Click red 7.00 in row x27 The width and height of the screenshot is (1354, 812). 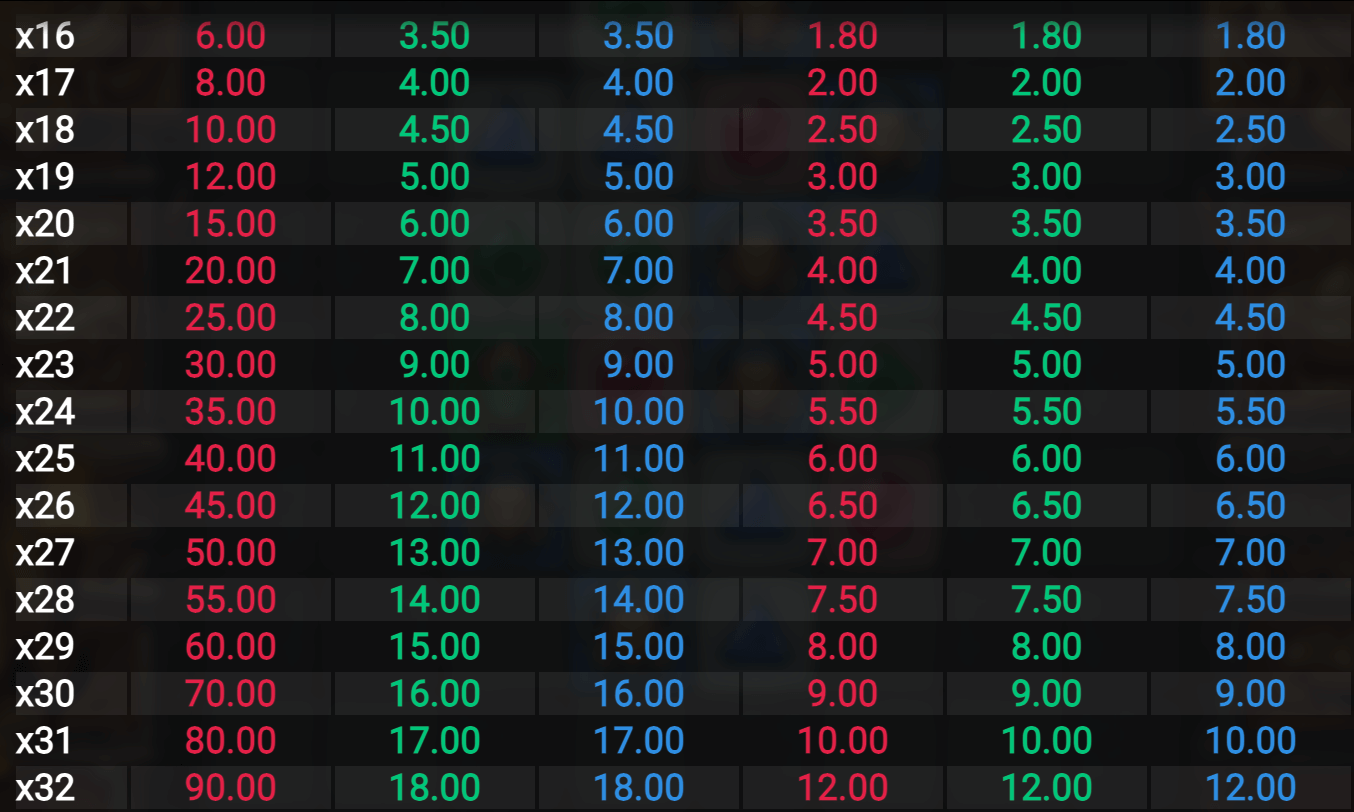(x=843, y=553)
